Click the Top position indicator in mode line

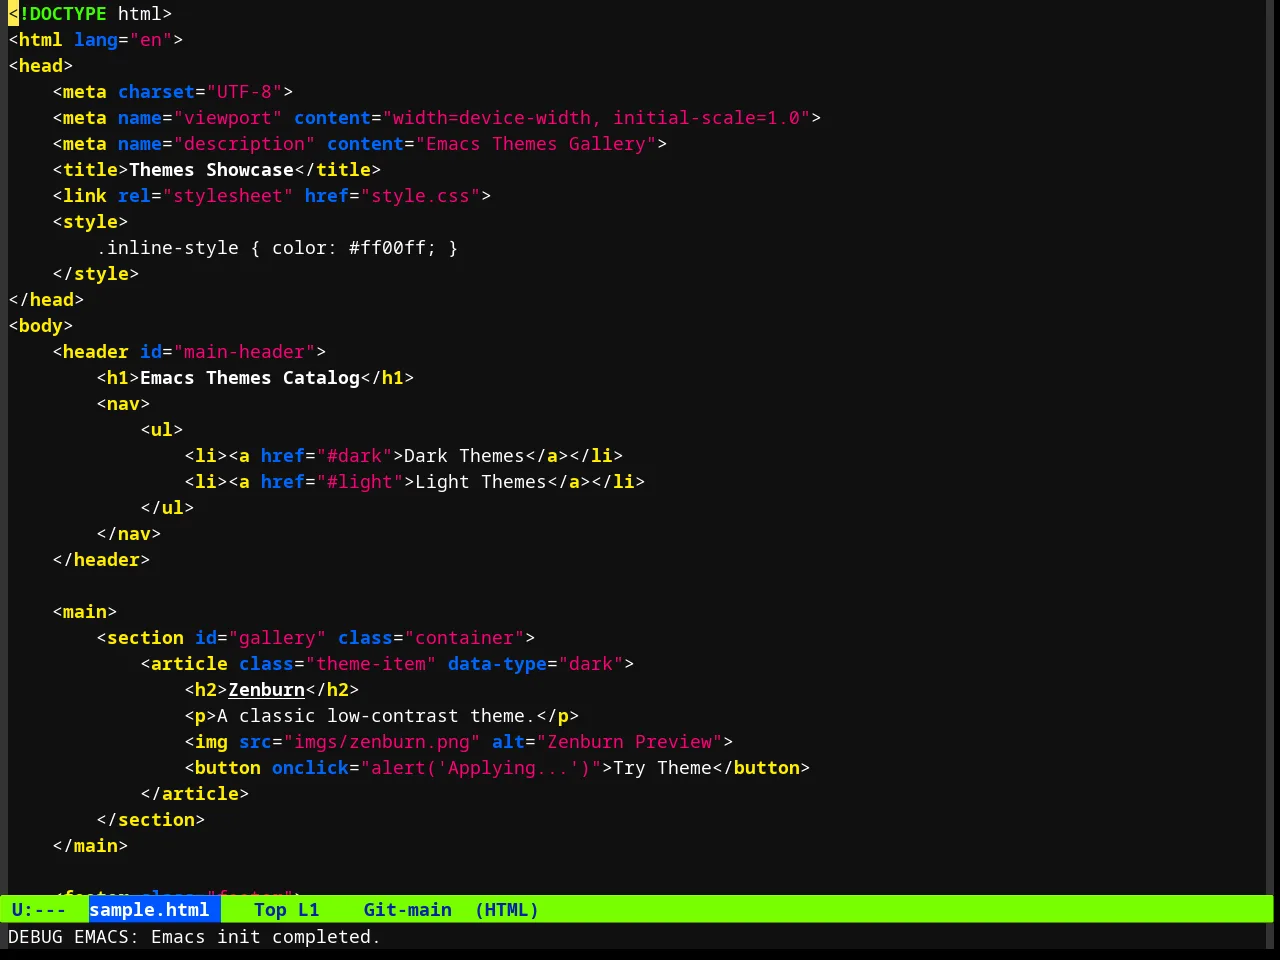[270, 910]
